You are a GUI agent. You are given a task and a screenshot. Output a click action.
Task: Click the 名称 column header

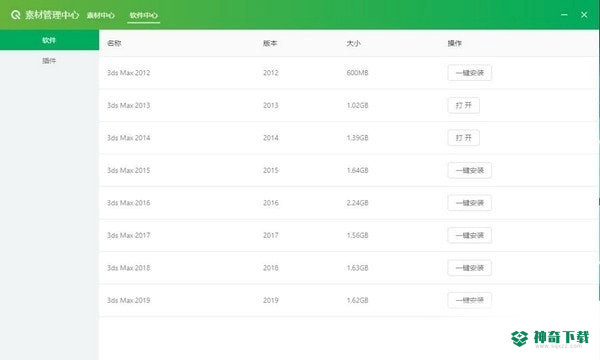click(114, 43)
